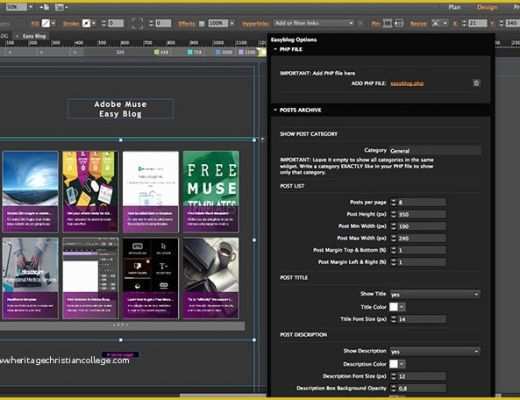Click the colorful infographic post thumbnail
Viewport: 520px width, 400px height.
click(90, 178)
